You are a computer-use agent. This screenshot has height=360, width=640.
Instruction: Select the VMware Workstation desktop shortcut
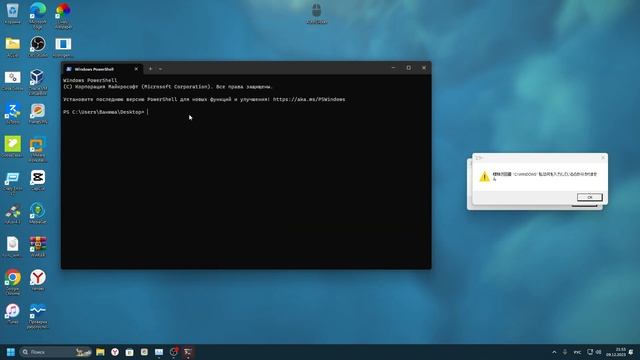coord(38,149)
